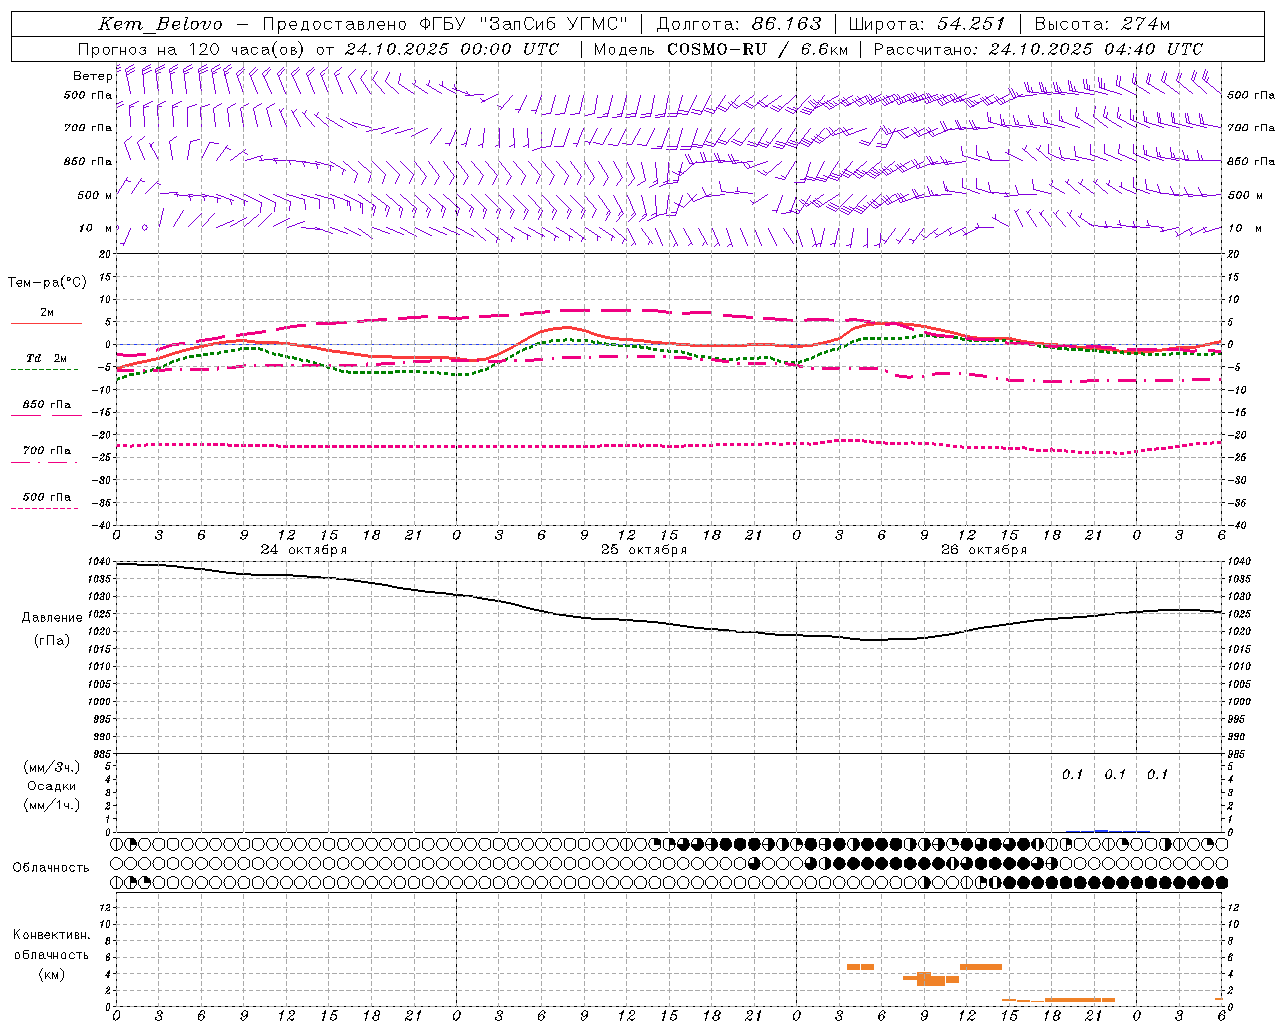The width and height of the screenshot is (1280, 1024).
Task: Click the first circle in top cloudiness row
Action: [117, 844]
